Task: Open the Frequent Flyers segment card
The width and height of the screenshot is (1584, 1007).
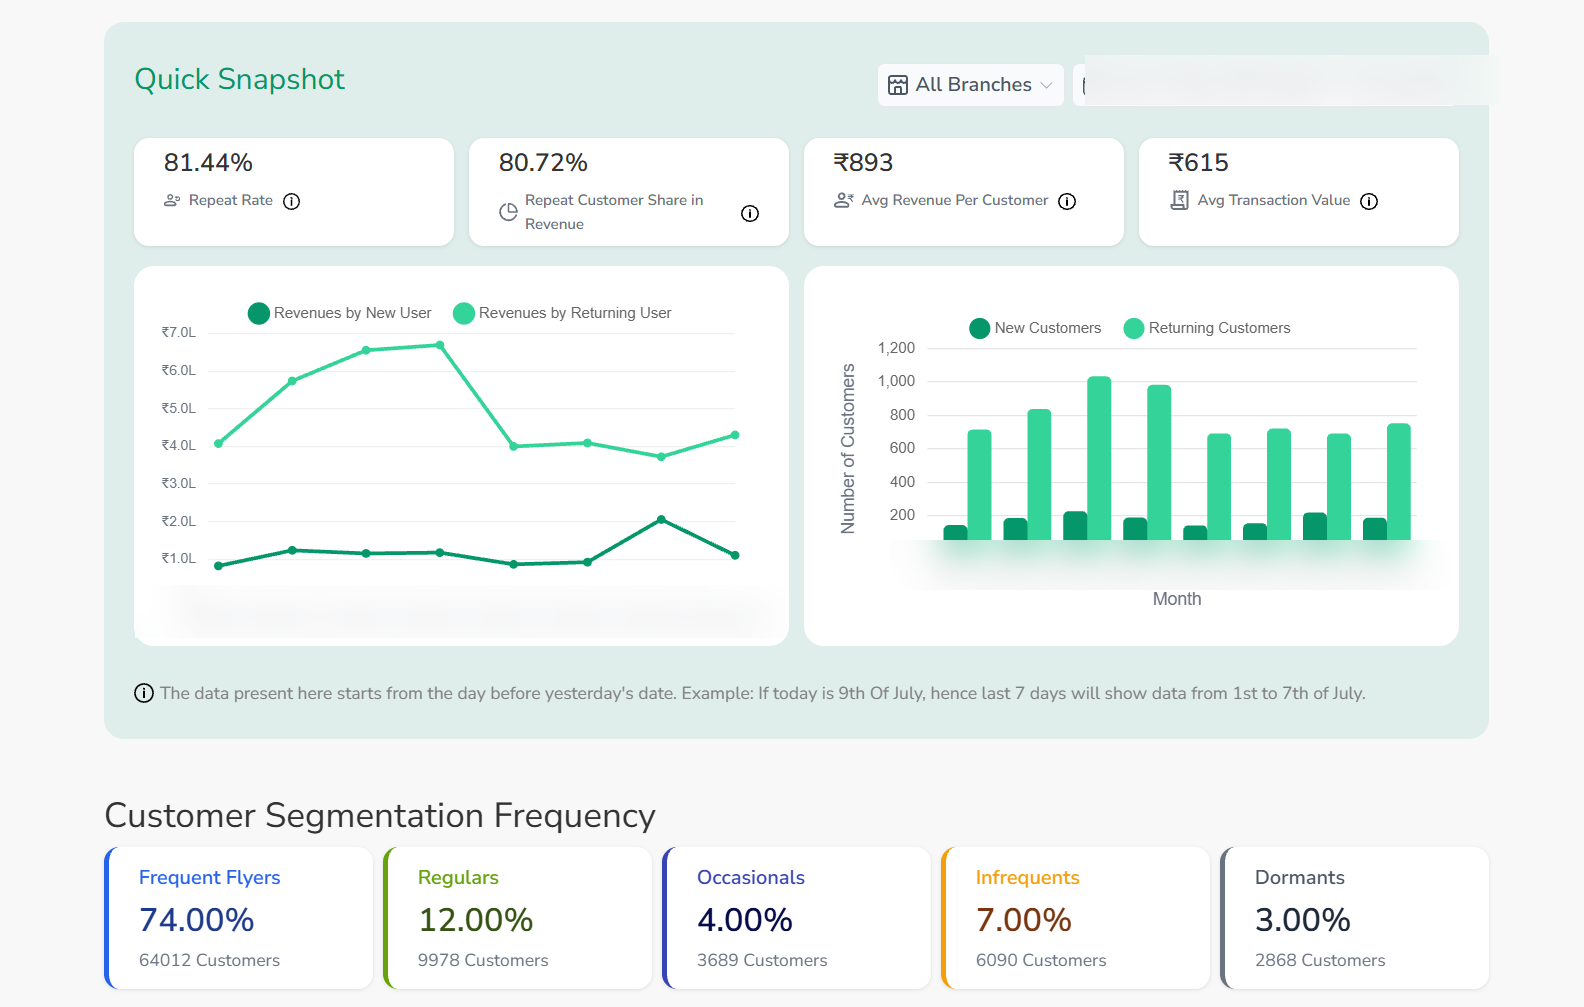Action: 239,918
